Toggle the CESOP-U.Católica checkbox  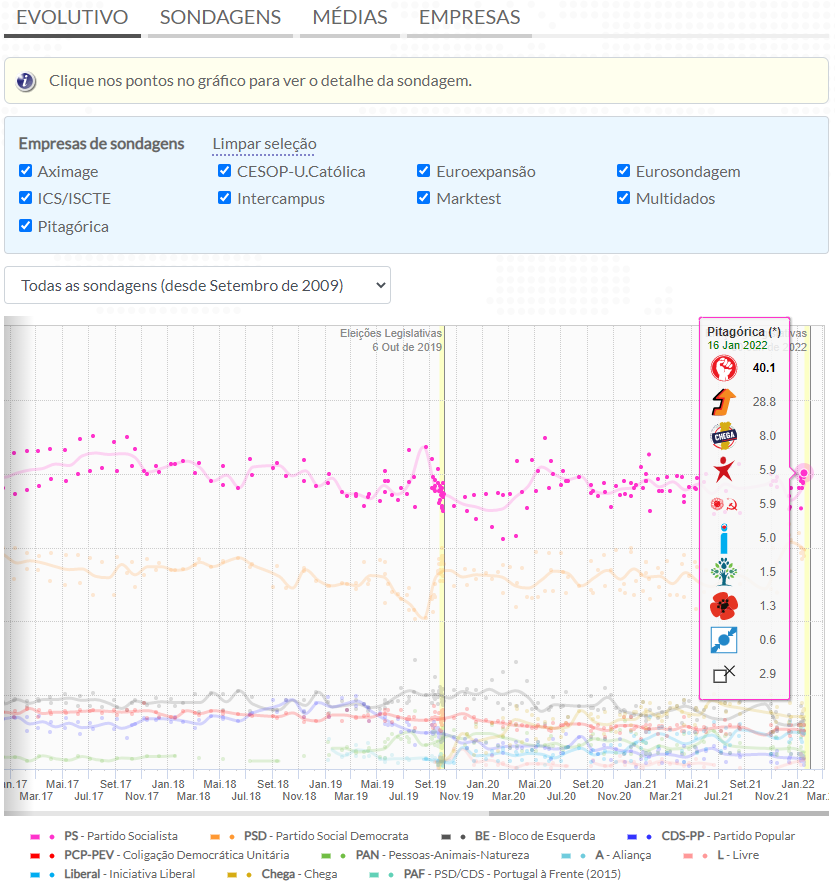tap(225, 171)
